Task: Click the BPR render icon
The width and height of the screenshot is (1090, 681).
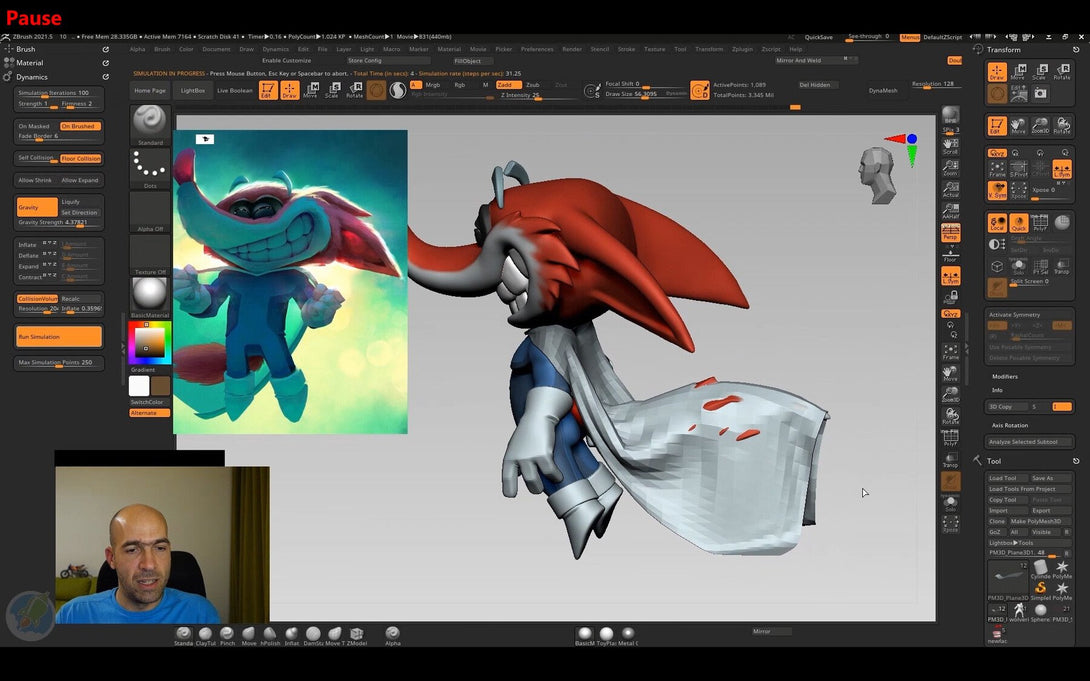Action: [950, 115]
